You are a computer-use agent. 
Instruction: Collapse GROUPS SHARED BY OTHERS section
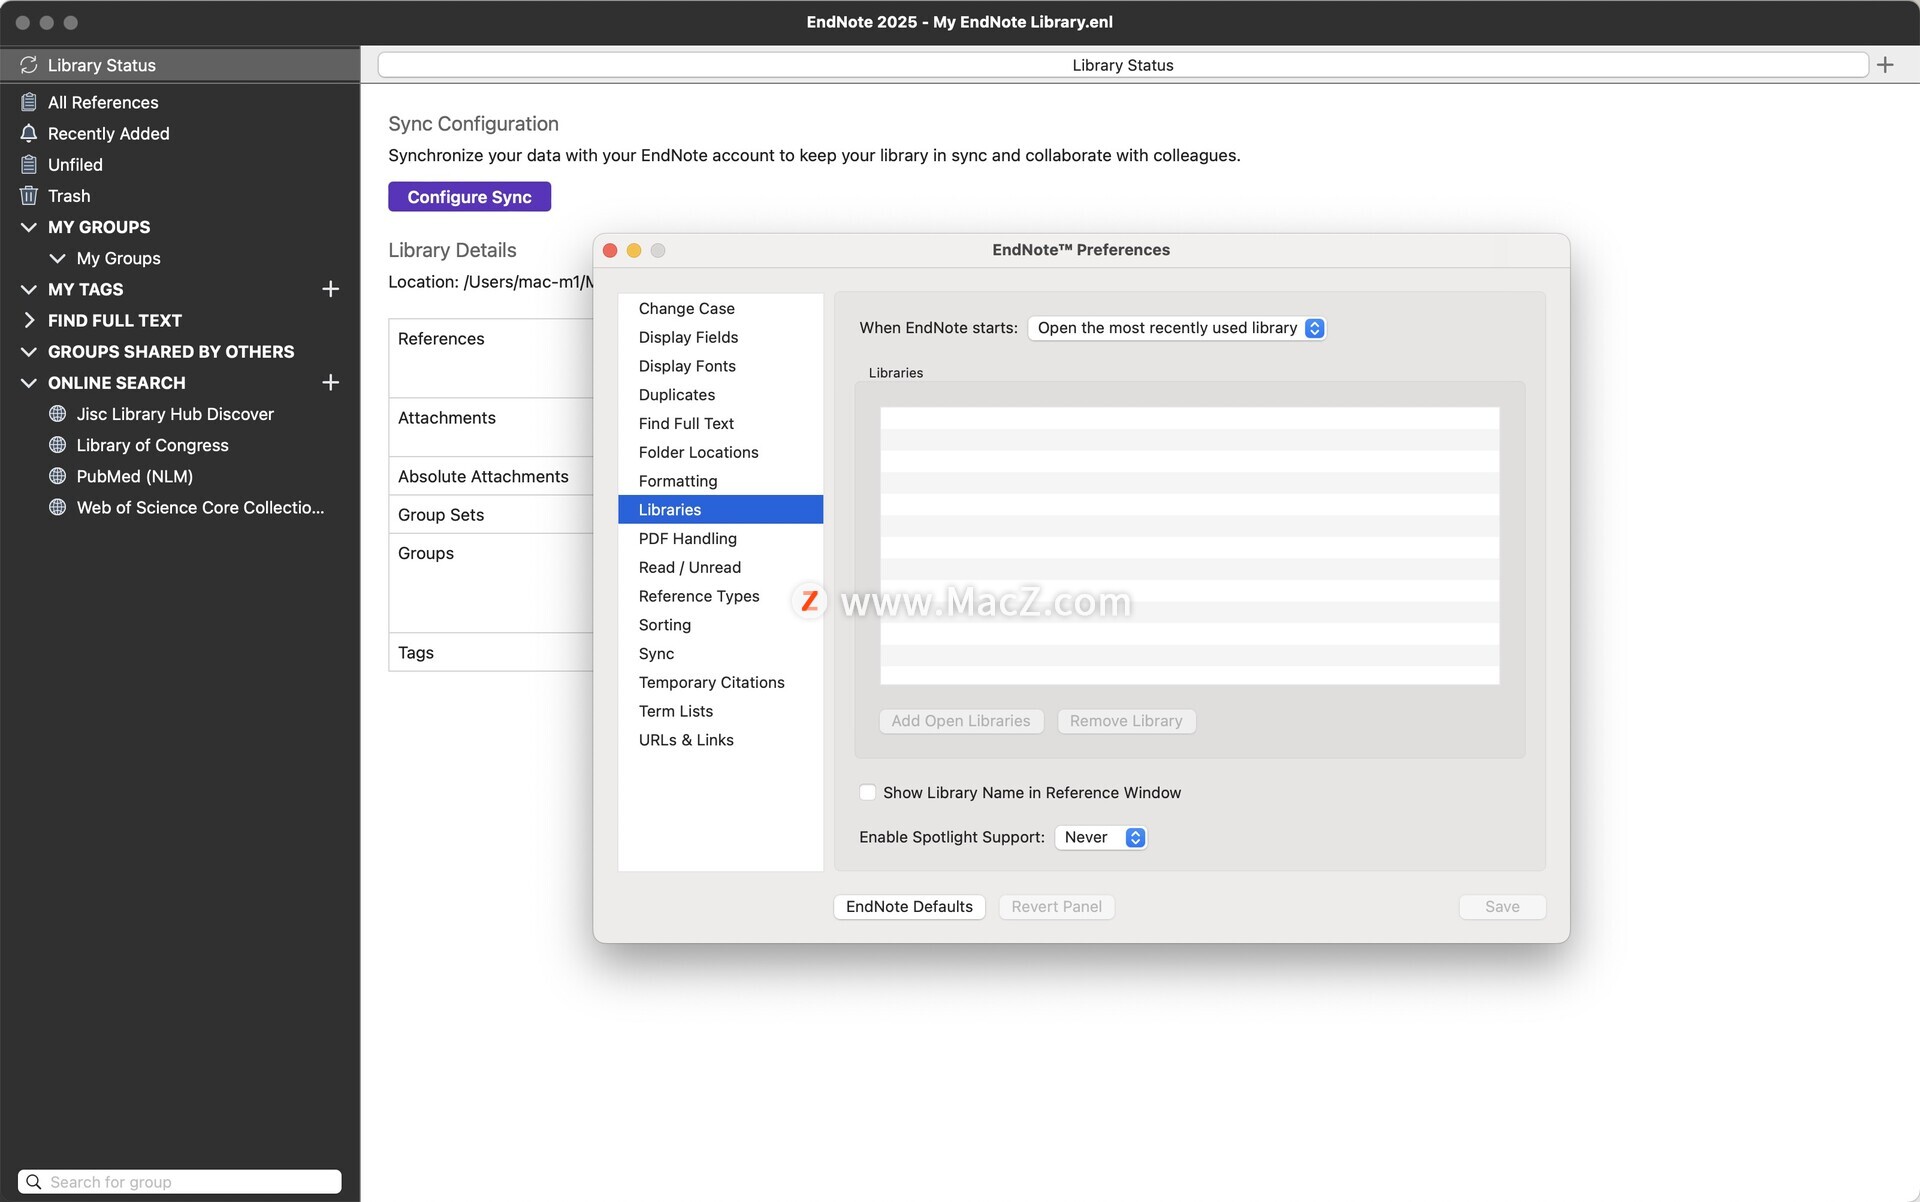[28, 351]
